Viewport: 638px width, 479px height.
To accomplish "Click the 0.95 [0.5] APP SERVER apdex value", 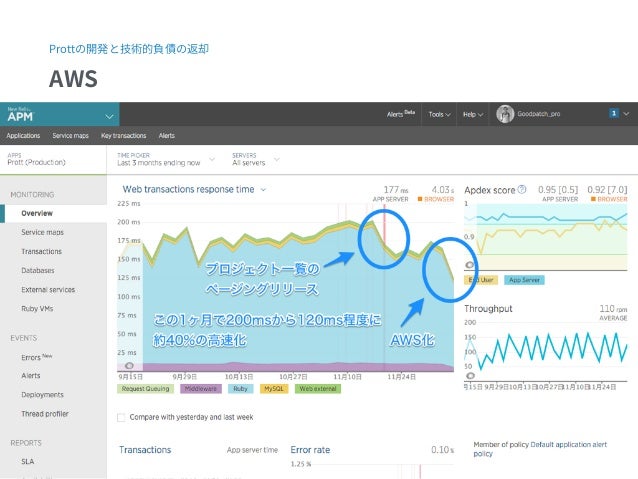I will coord(558,194).
